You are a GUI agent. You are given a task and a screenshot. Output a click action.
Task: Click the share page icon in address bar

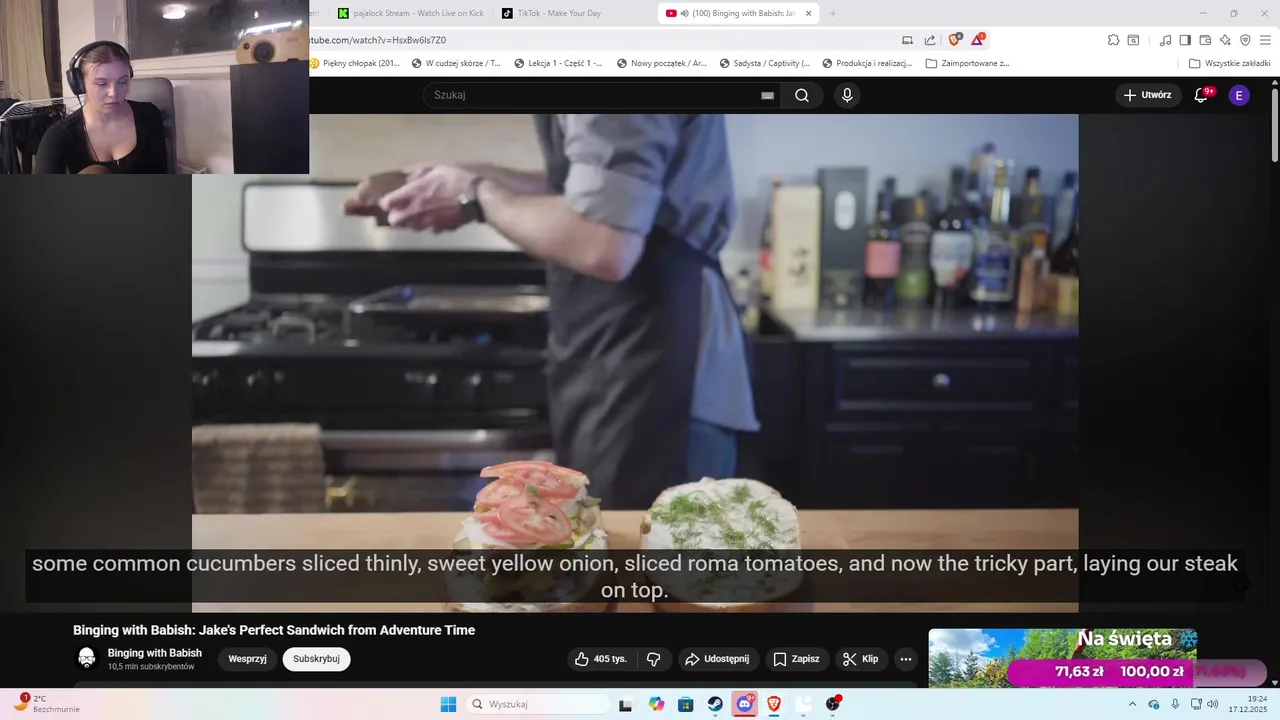(930, 40)
